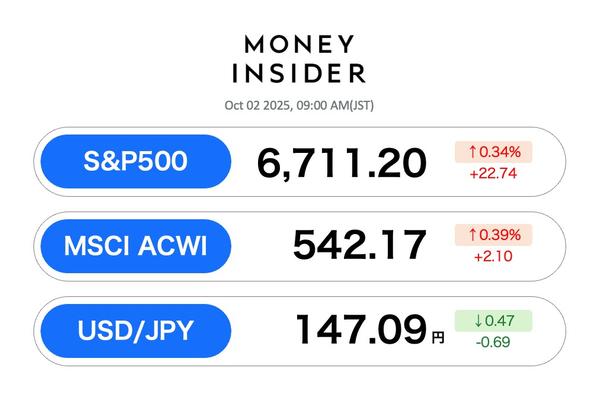
Task: Select the S&P500 blue label
Action: point(133,161)
